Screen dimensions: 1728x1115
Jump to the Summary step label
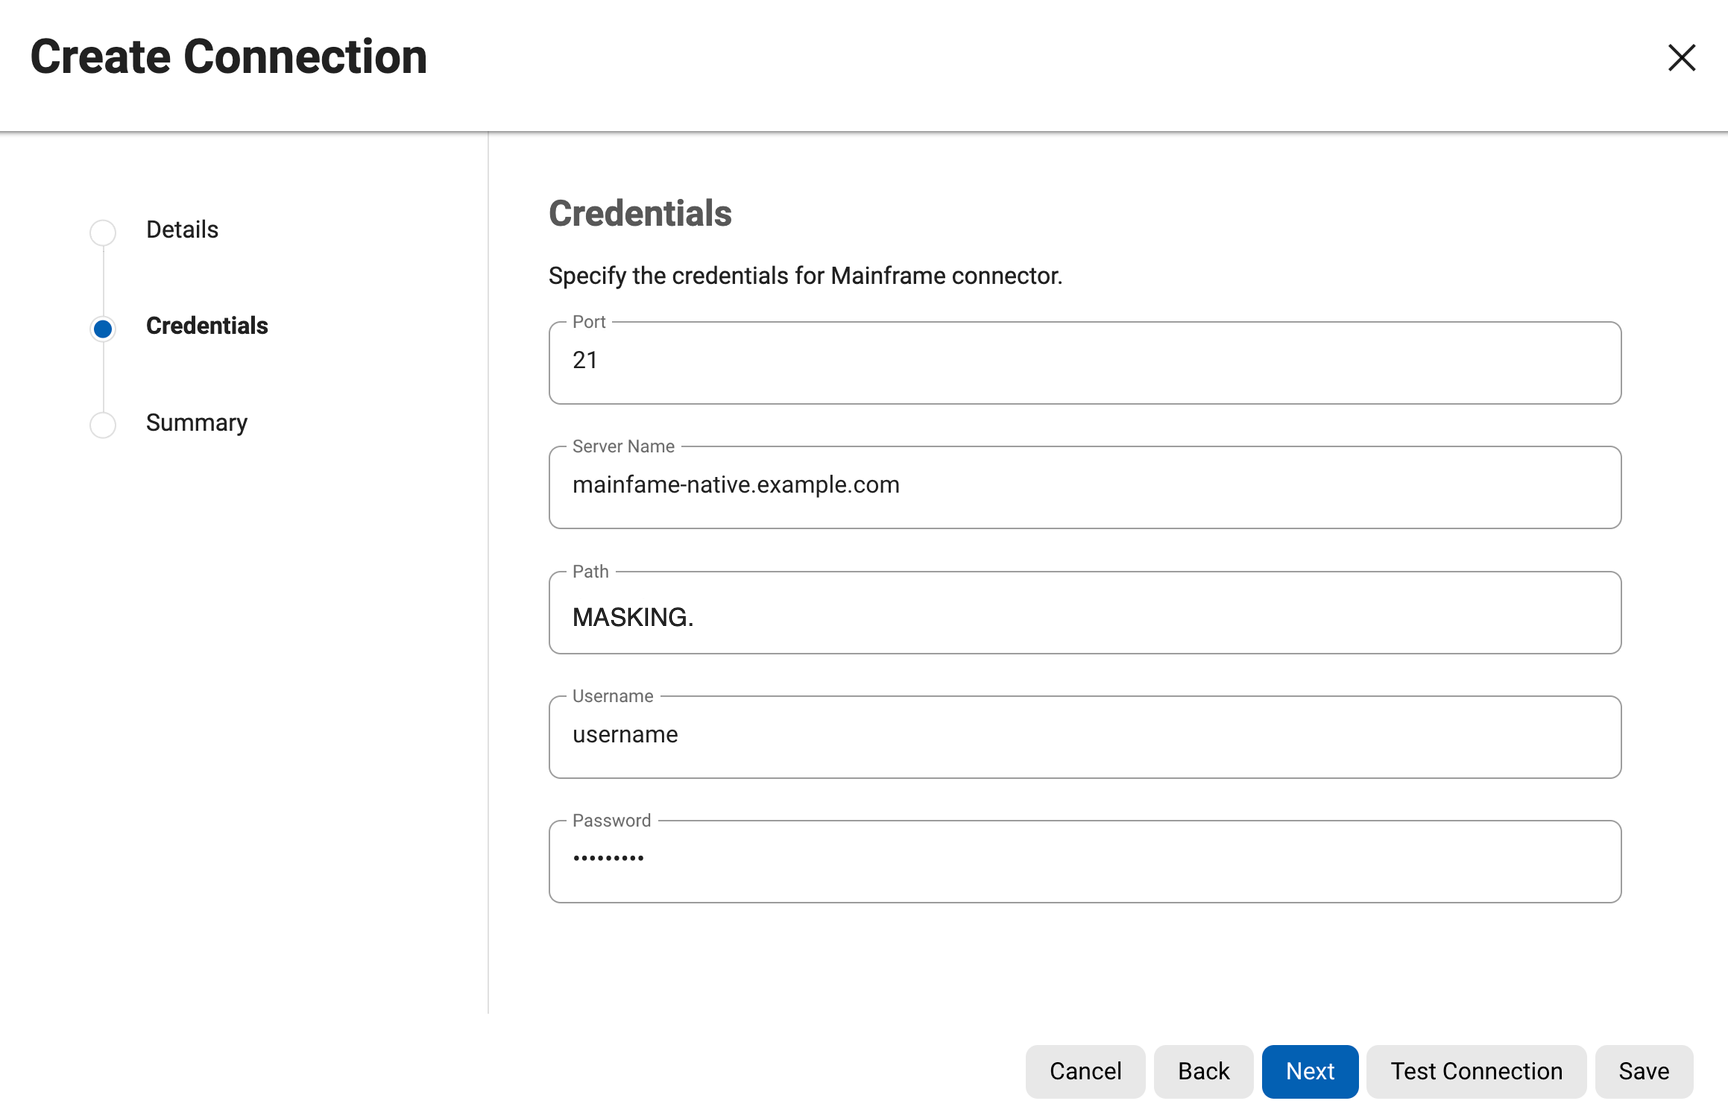click(x=196, y=423)
